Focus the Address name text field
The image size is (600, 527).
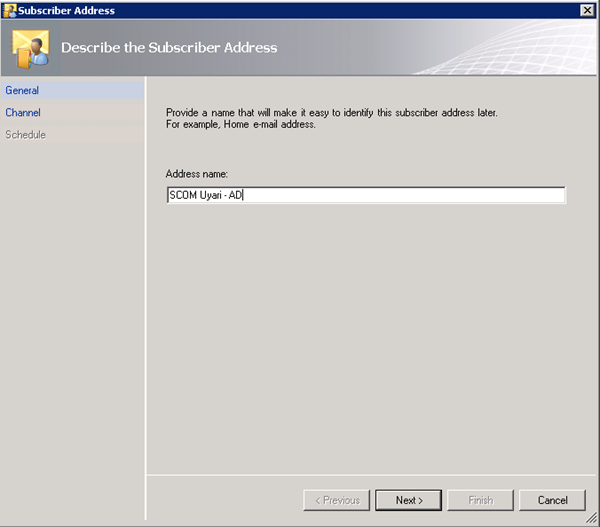pos(366,195)
